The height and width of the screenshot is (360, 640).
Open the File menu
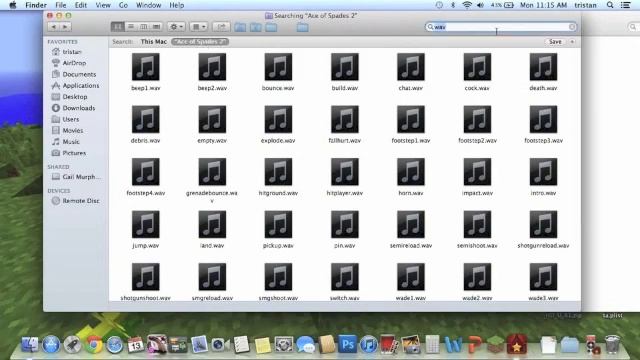[60, 5]
